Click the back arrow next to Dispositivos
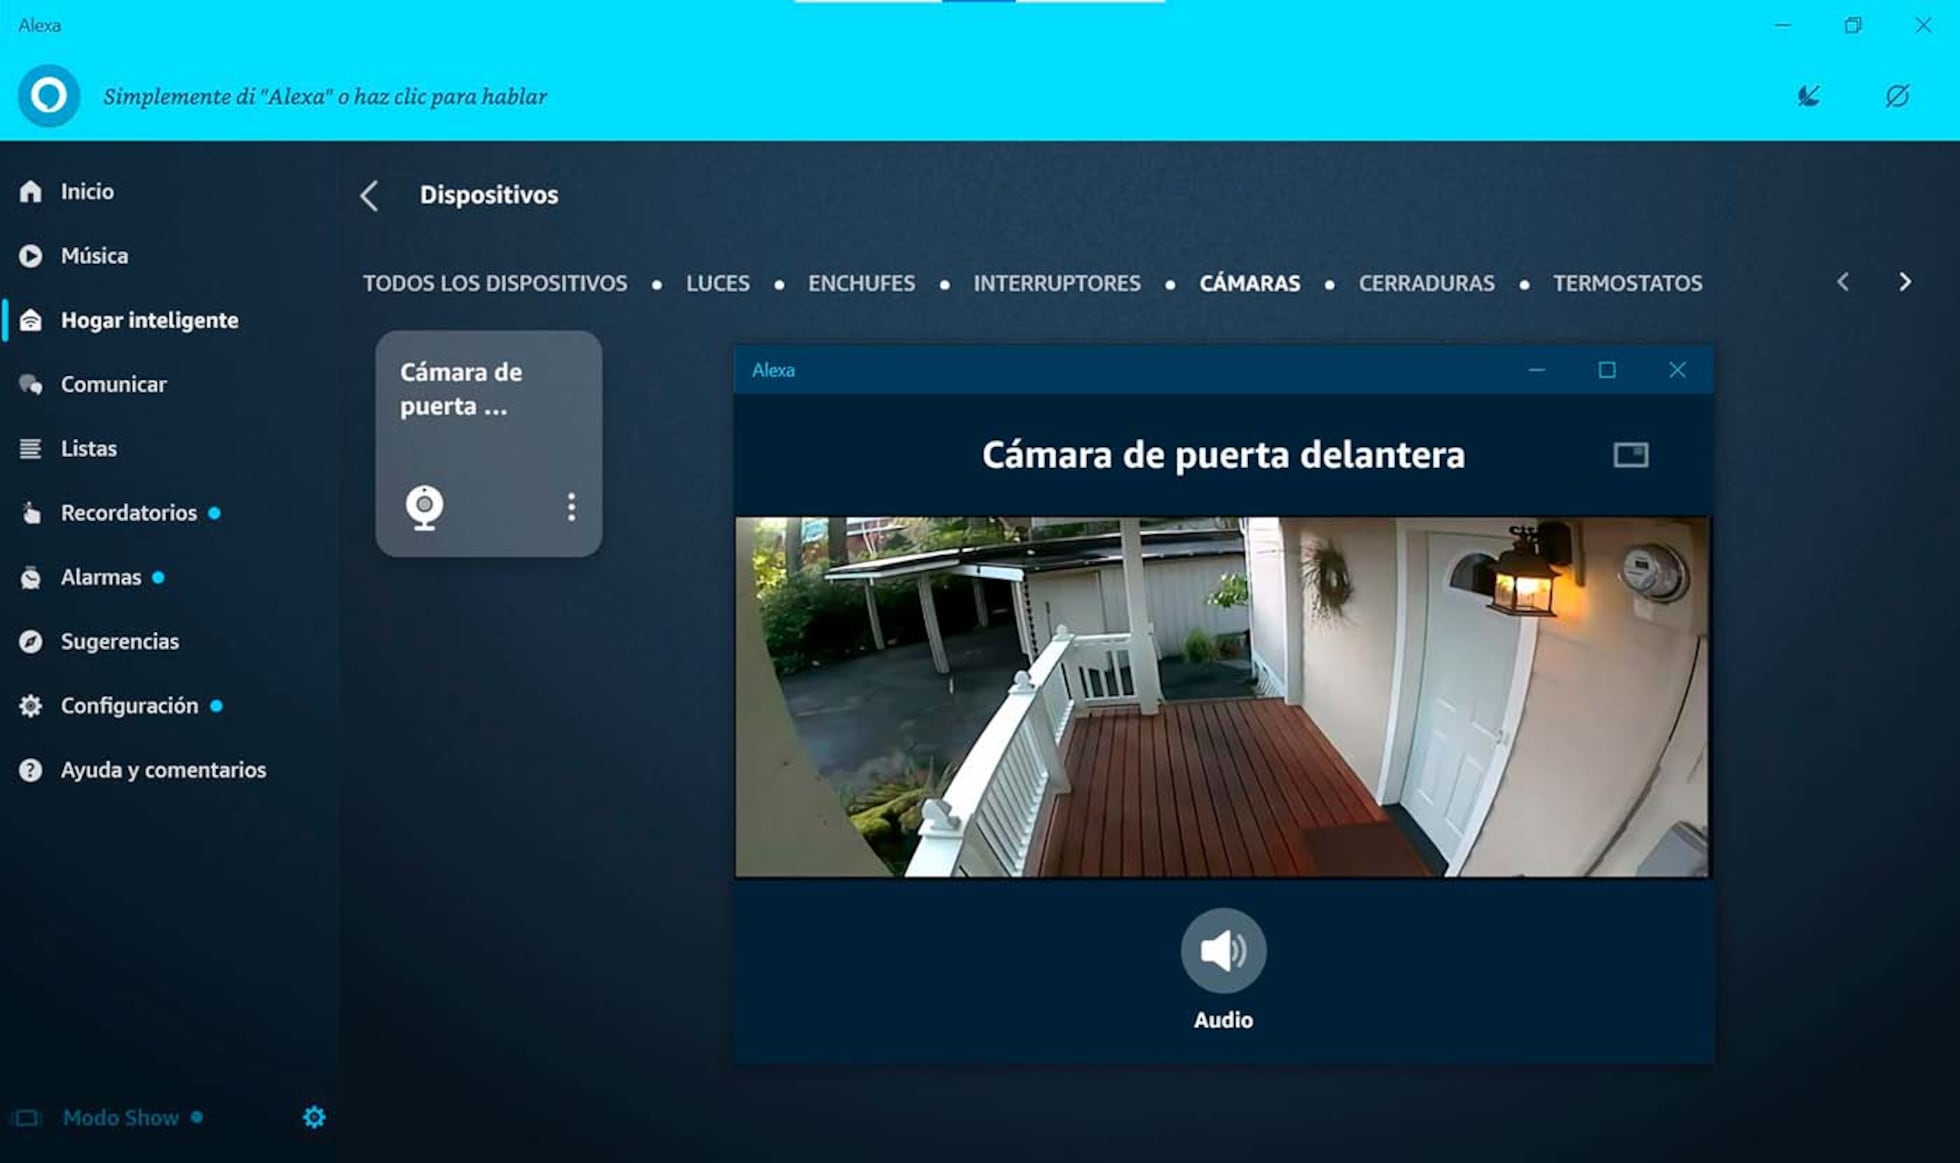 [x=370, y=196]
